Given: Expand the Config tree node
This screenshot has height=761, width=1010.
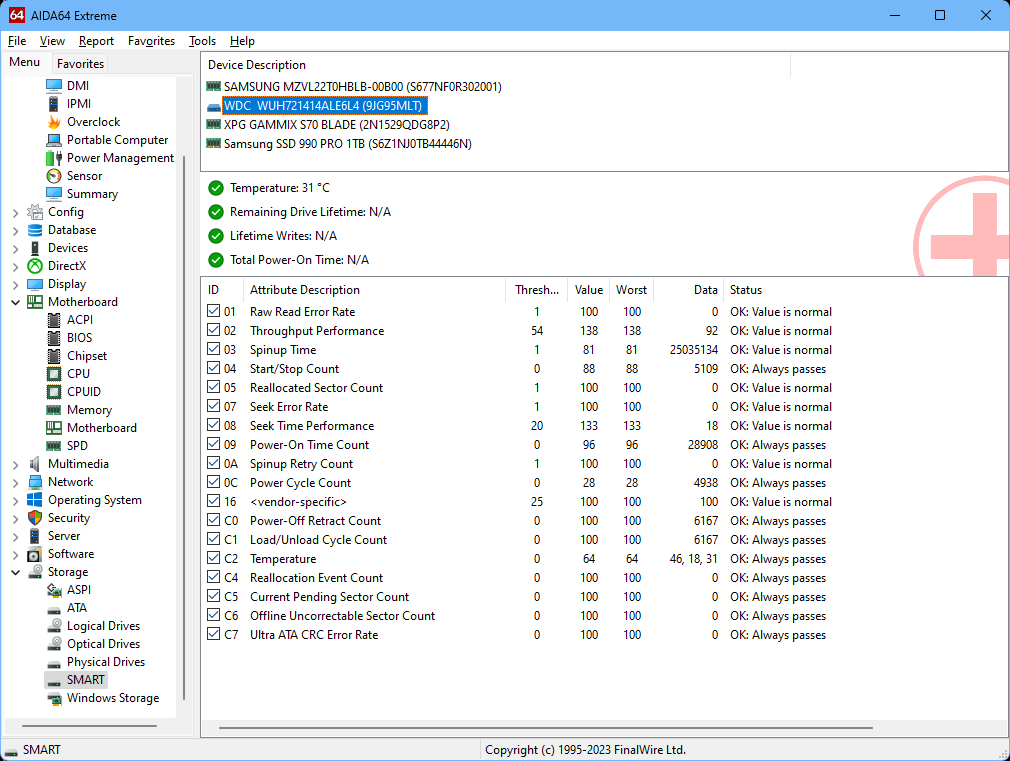Looking at the screenshot, I should point(15,212).
